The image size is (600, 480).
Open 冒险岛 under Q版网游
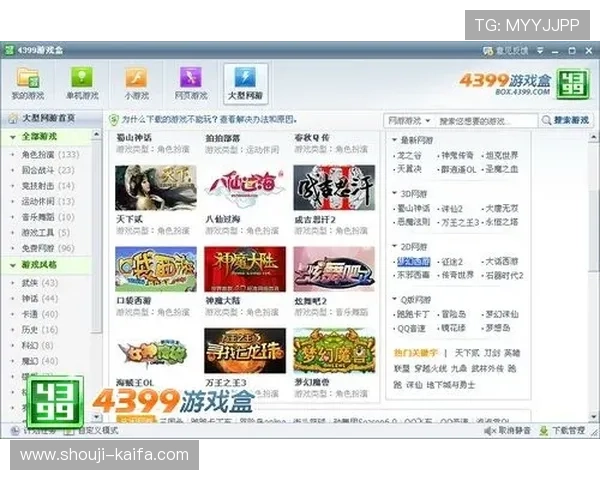(x=454, y=315)
